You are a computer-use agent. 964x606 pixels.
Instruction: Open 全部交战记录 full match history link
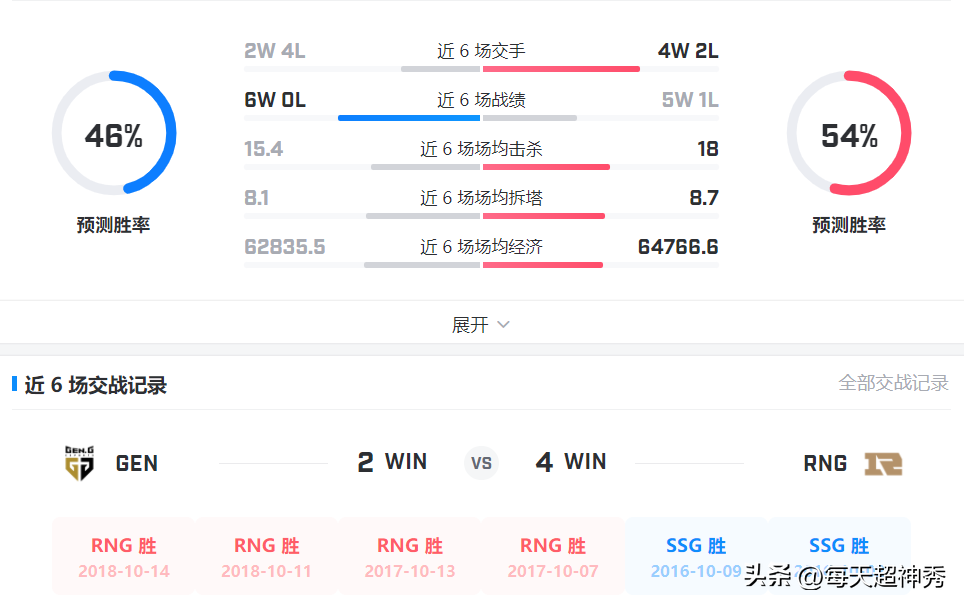[893, 383]
